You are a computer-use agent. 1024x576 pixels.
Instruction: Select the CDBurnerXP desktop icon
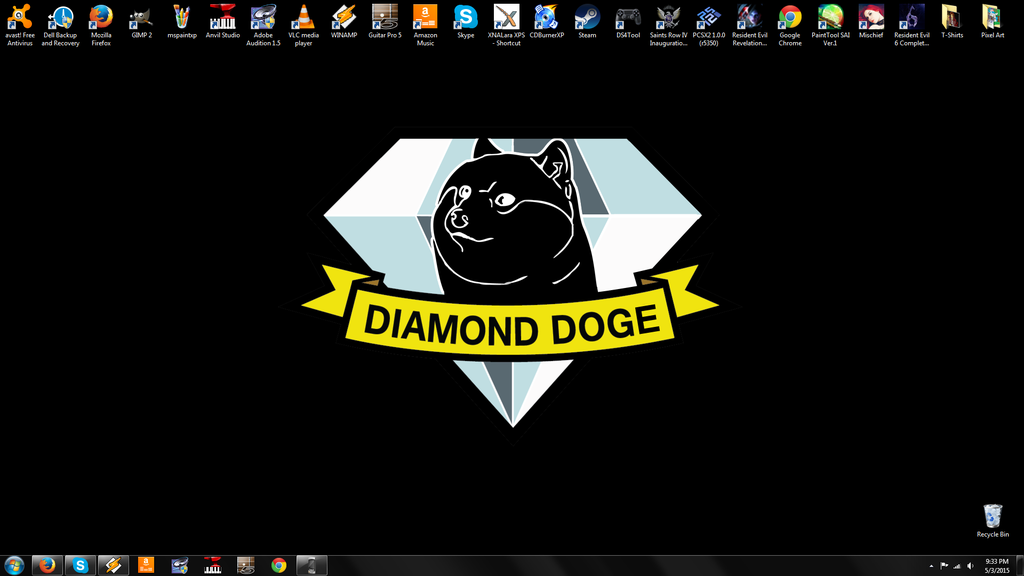547,21
